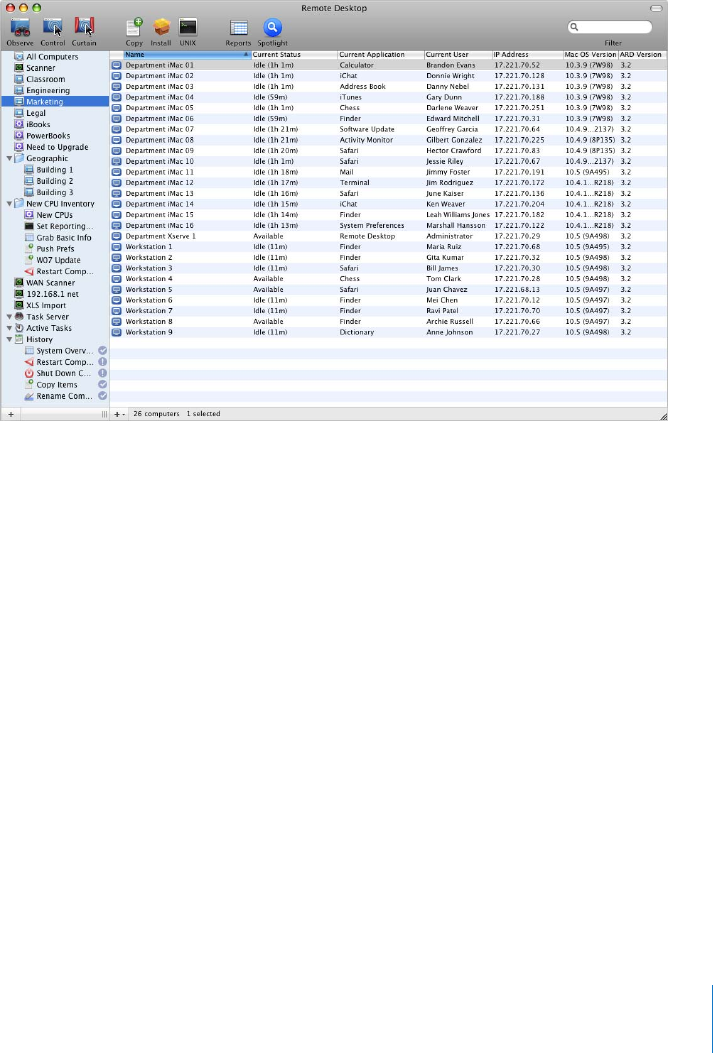Viewport: 713px width, 1053px height.
Task: Click the sidebar divider handle in the bottom bar
Action: (x=104, y=414)
